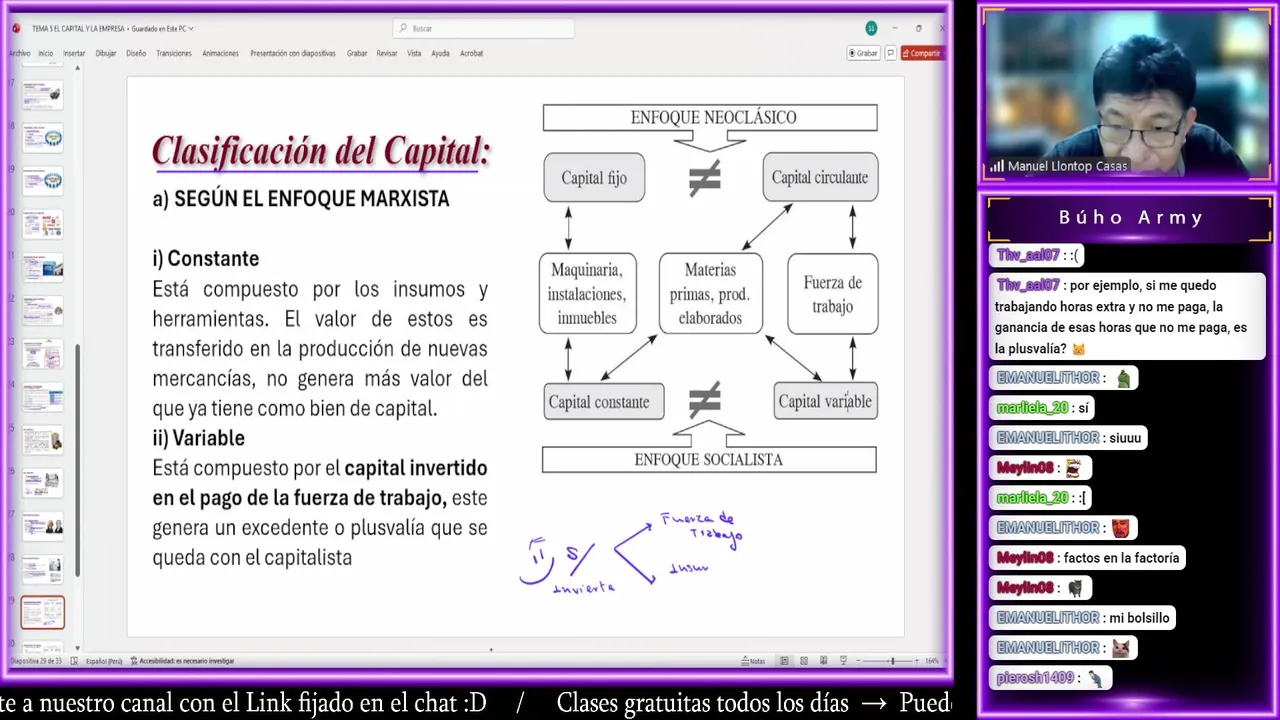Select the Grabar ribbon tab
This screenshot has height=720, width=1280.
[357, 53]
